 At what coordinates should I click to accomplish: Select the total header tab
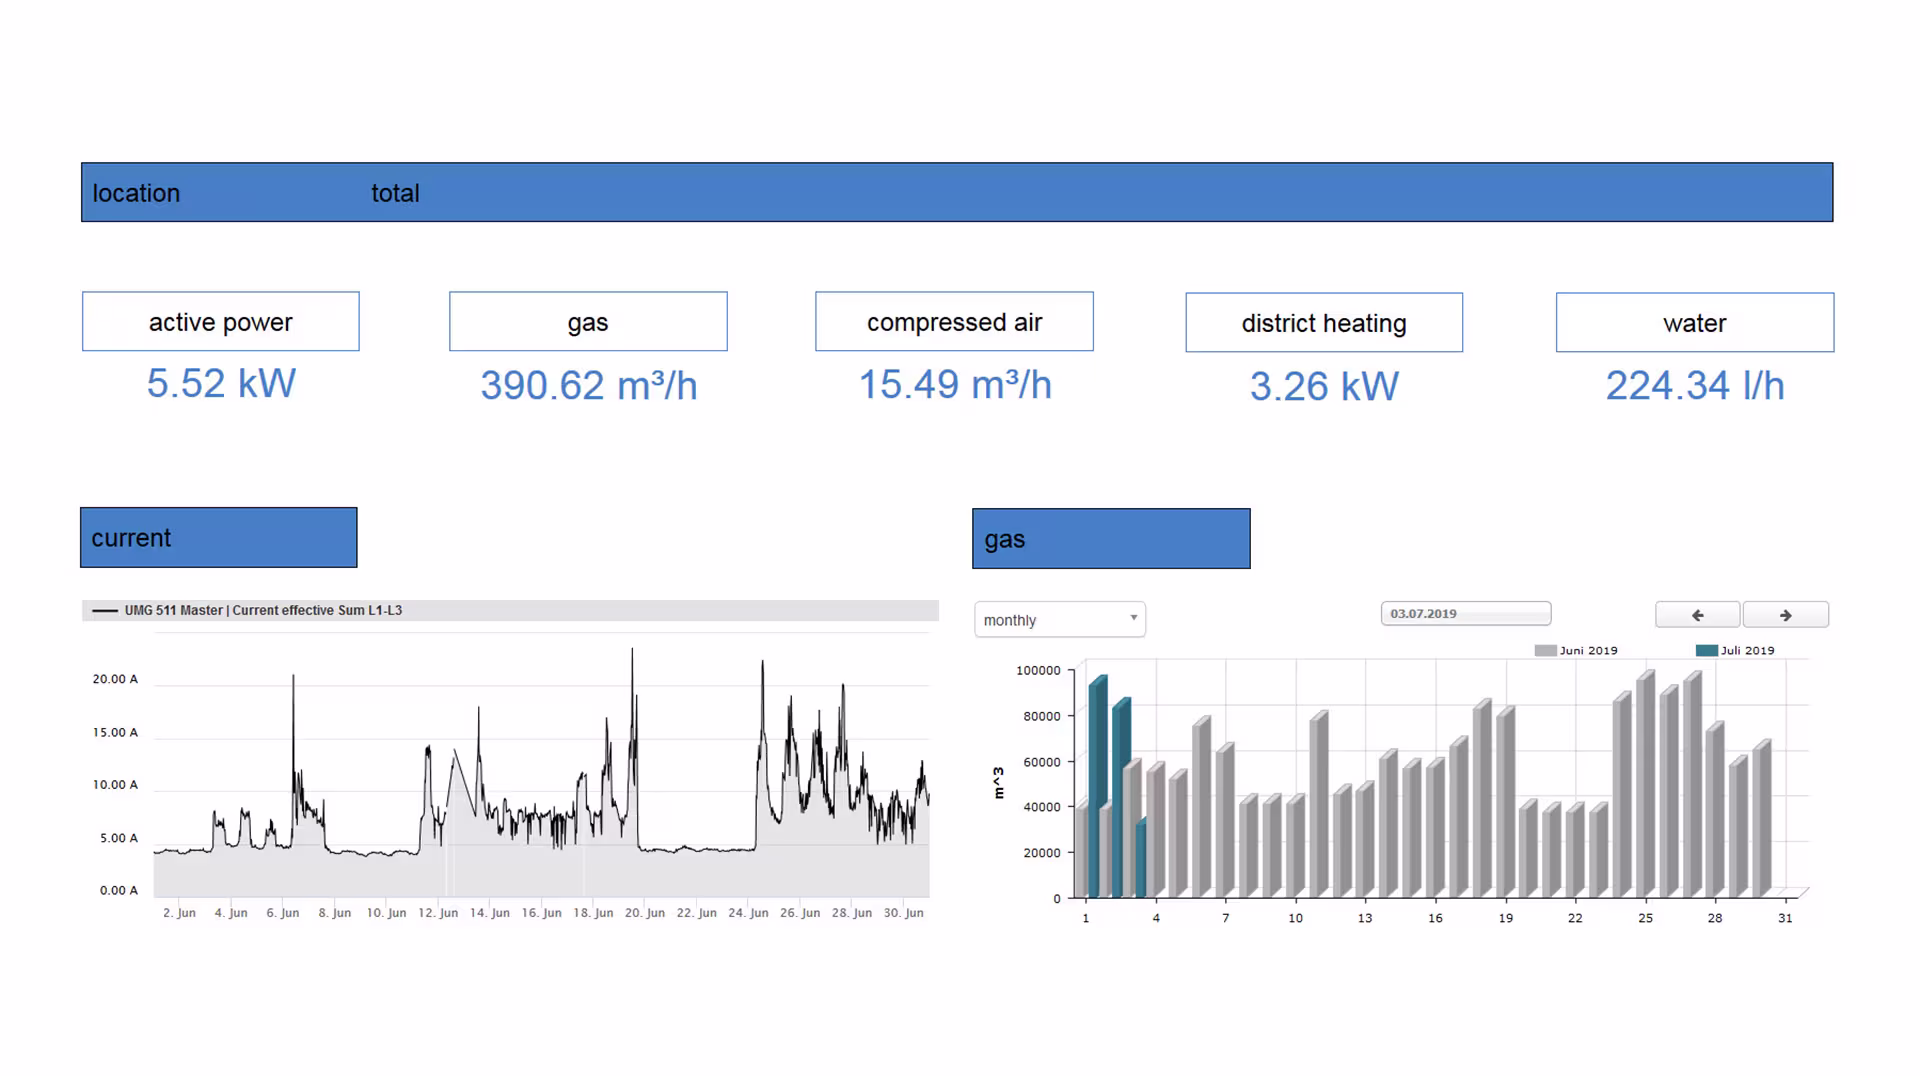pyautogui.click(x=395, y=193)
